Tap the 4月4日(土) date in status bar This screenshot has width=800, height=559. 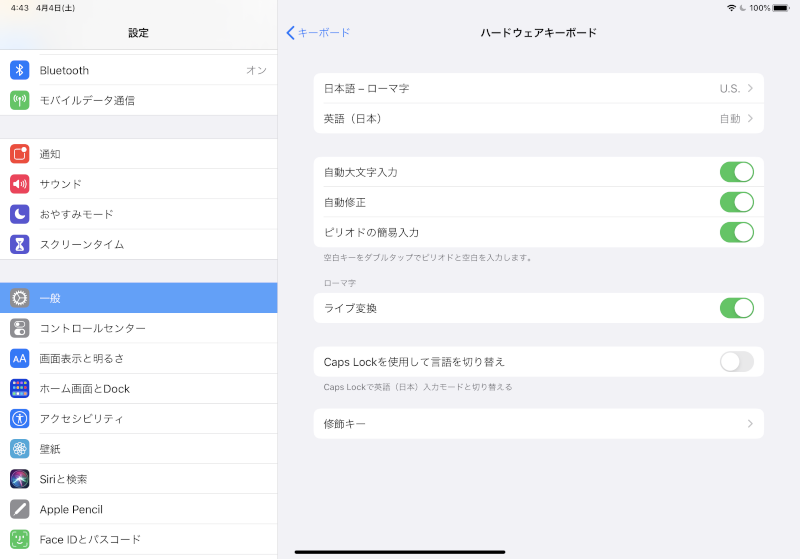click(55, 8)
